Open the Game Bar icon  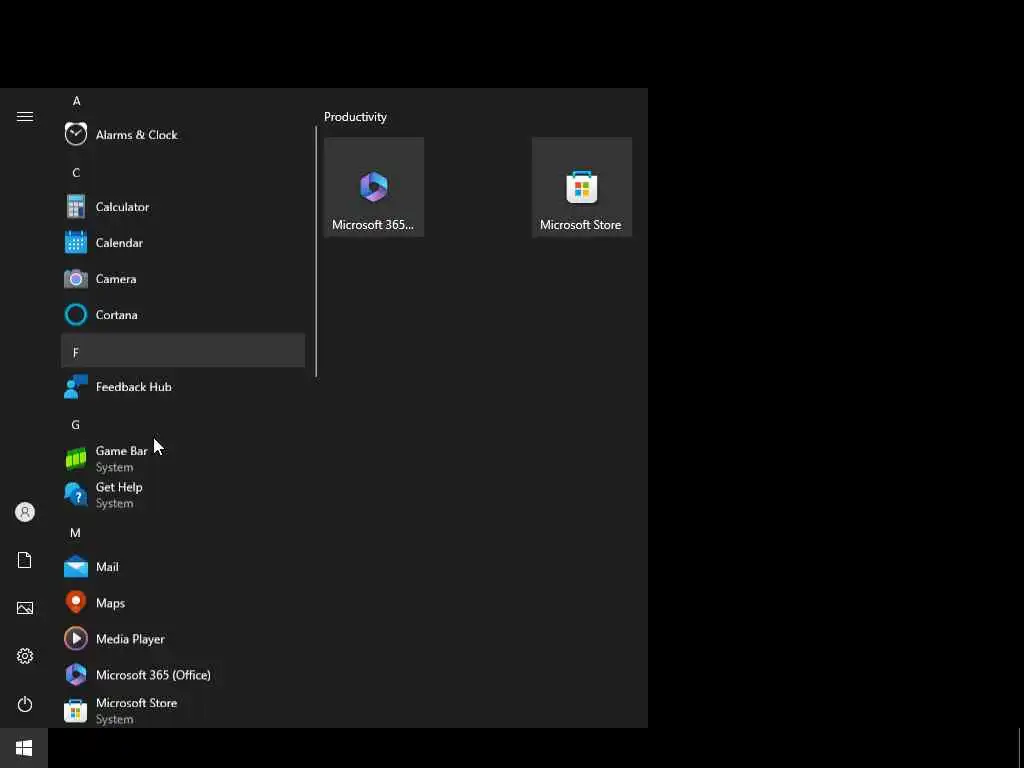click(x=76, y=458)
